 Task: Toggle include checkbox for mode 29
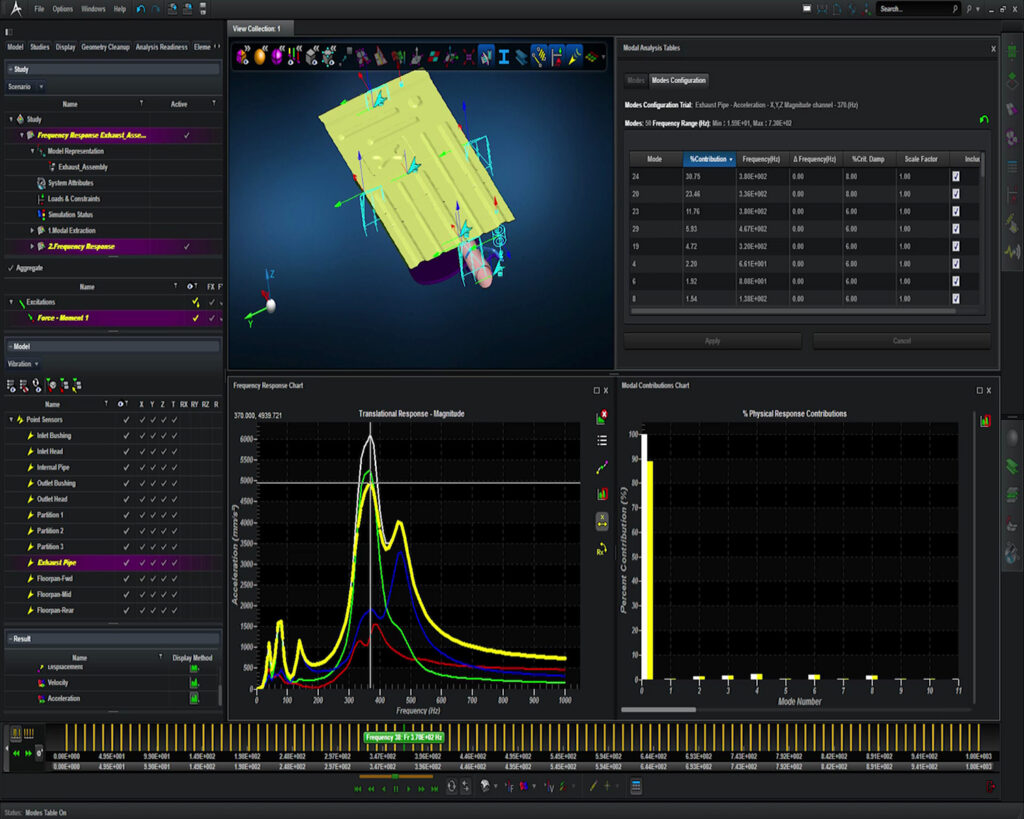pos(956,229)
